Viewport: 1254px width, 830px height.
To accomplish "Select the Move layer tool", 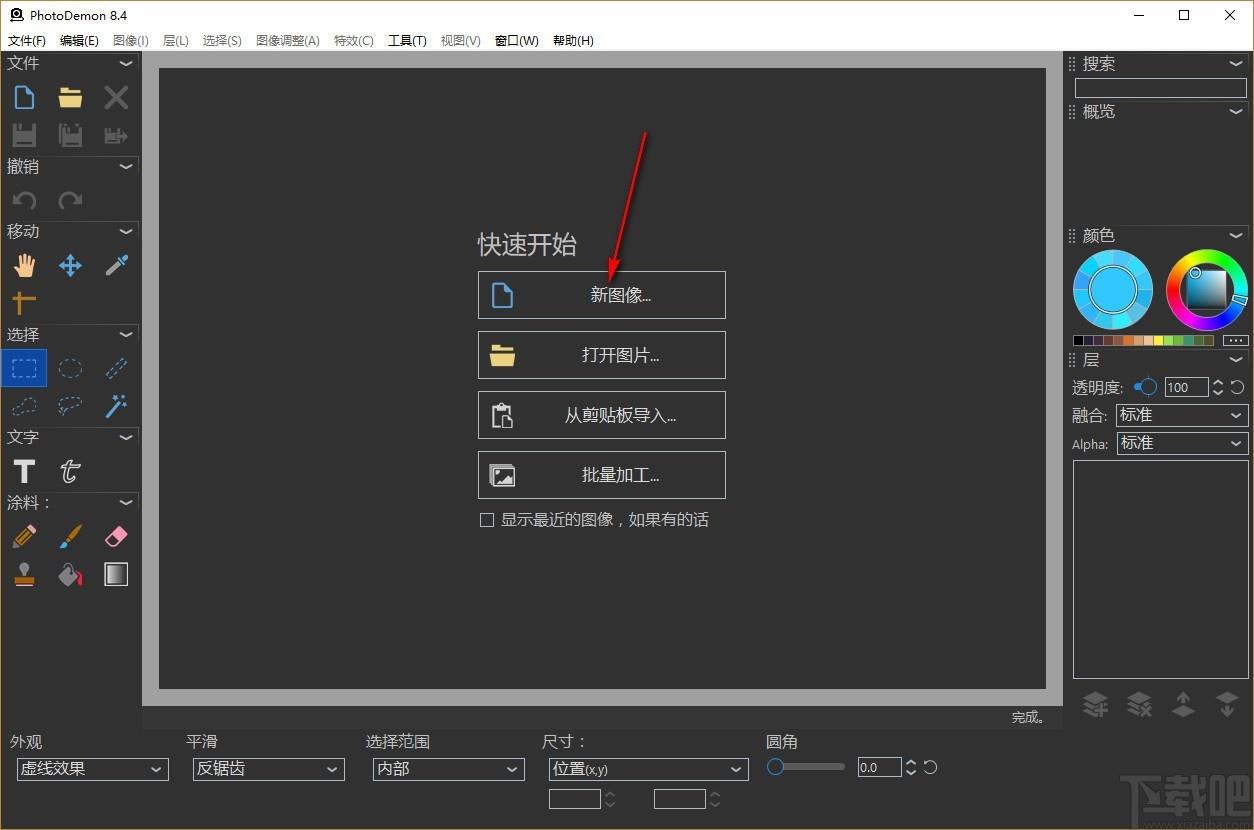I will [x=70, y=265].
